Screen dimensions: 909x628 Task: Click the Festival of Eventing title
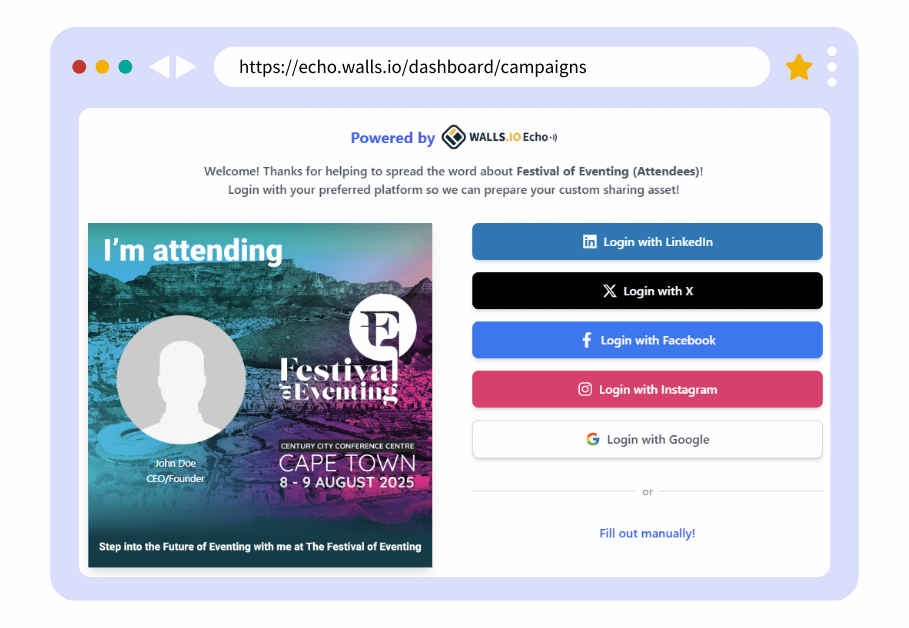339,380
